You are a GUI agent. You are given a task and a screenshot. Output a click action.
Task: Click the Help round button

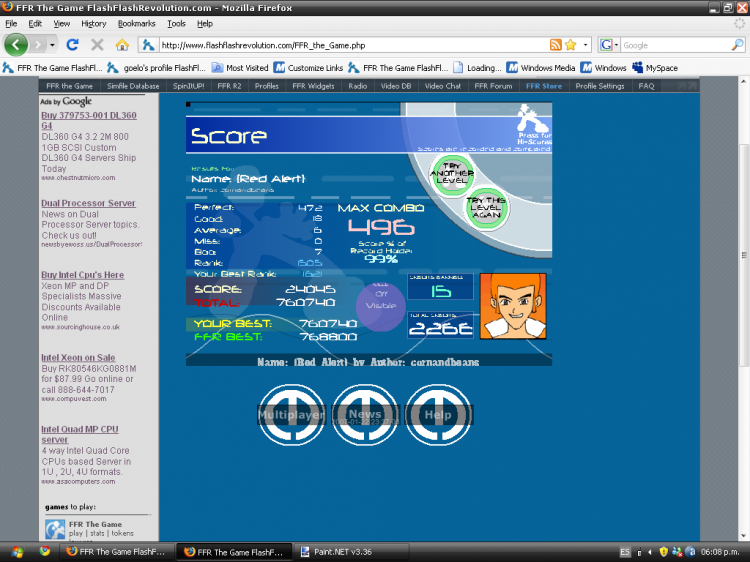(438, 415)
